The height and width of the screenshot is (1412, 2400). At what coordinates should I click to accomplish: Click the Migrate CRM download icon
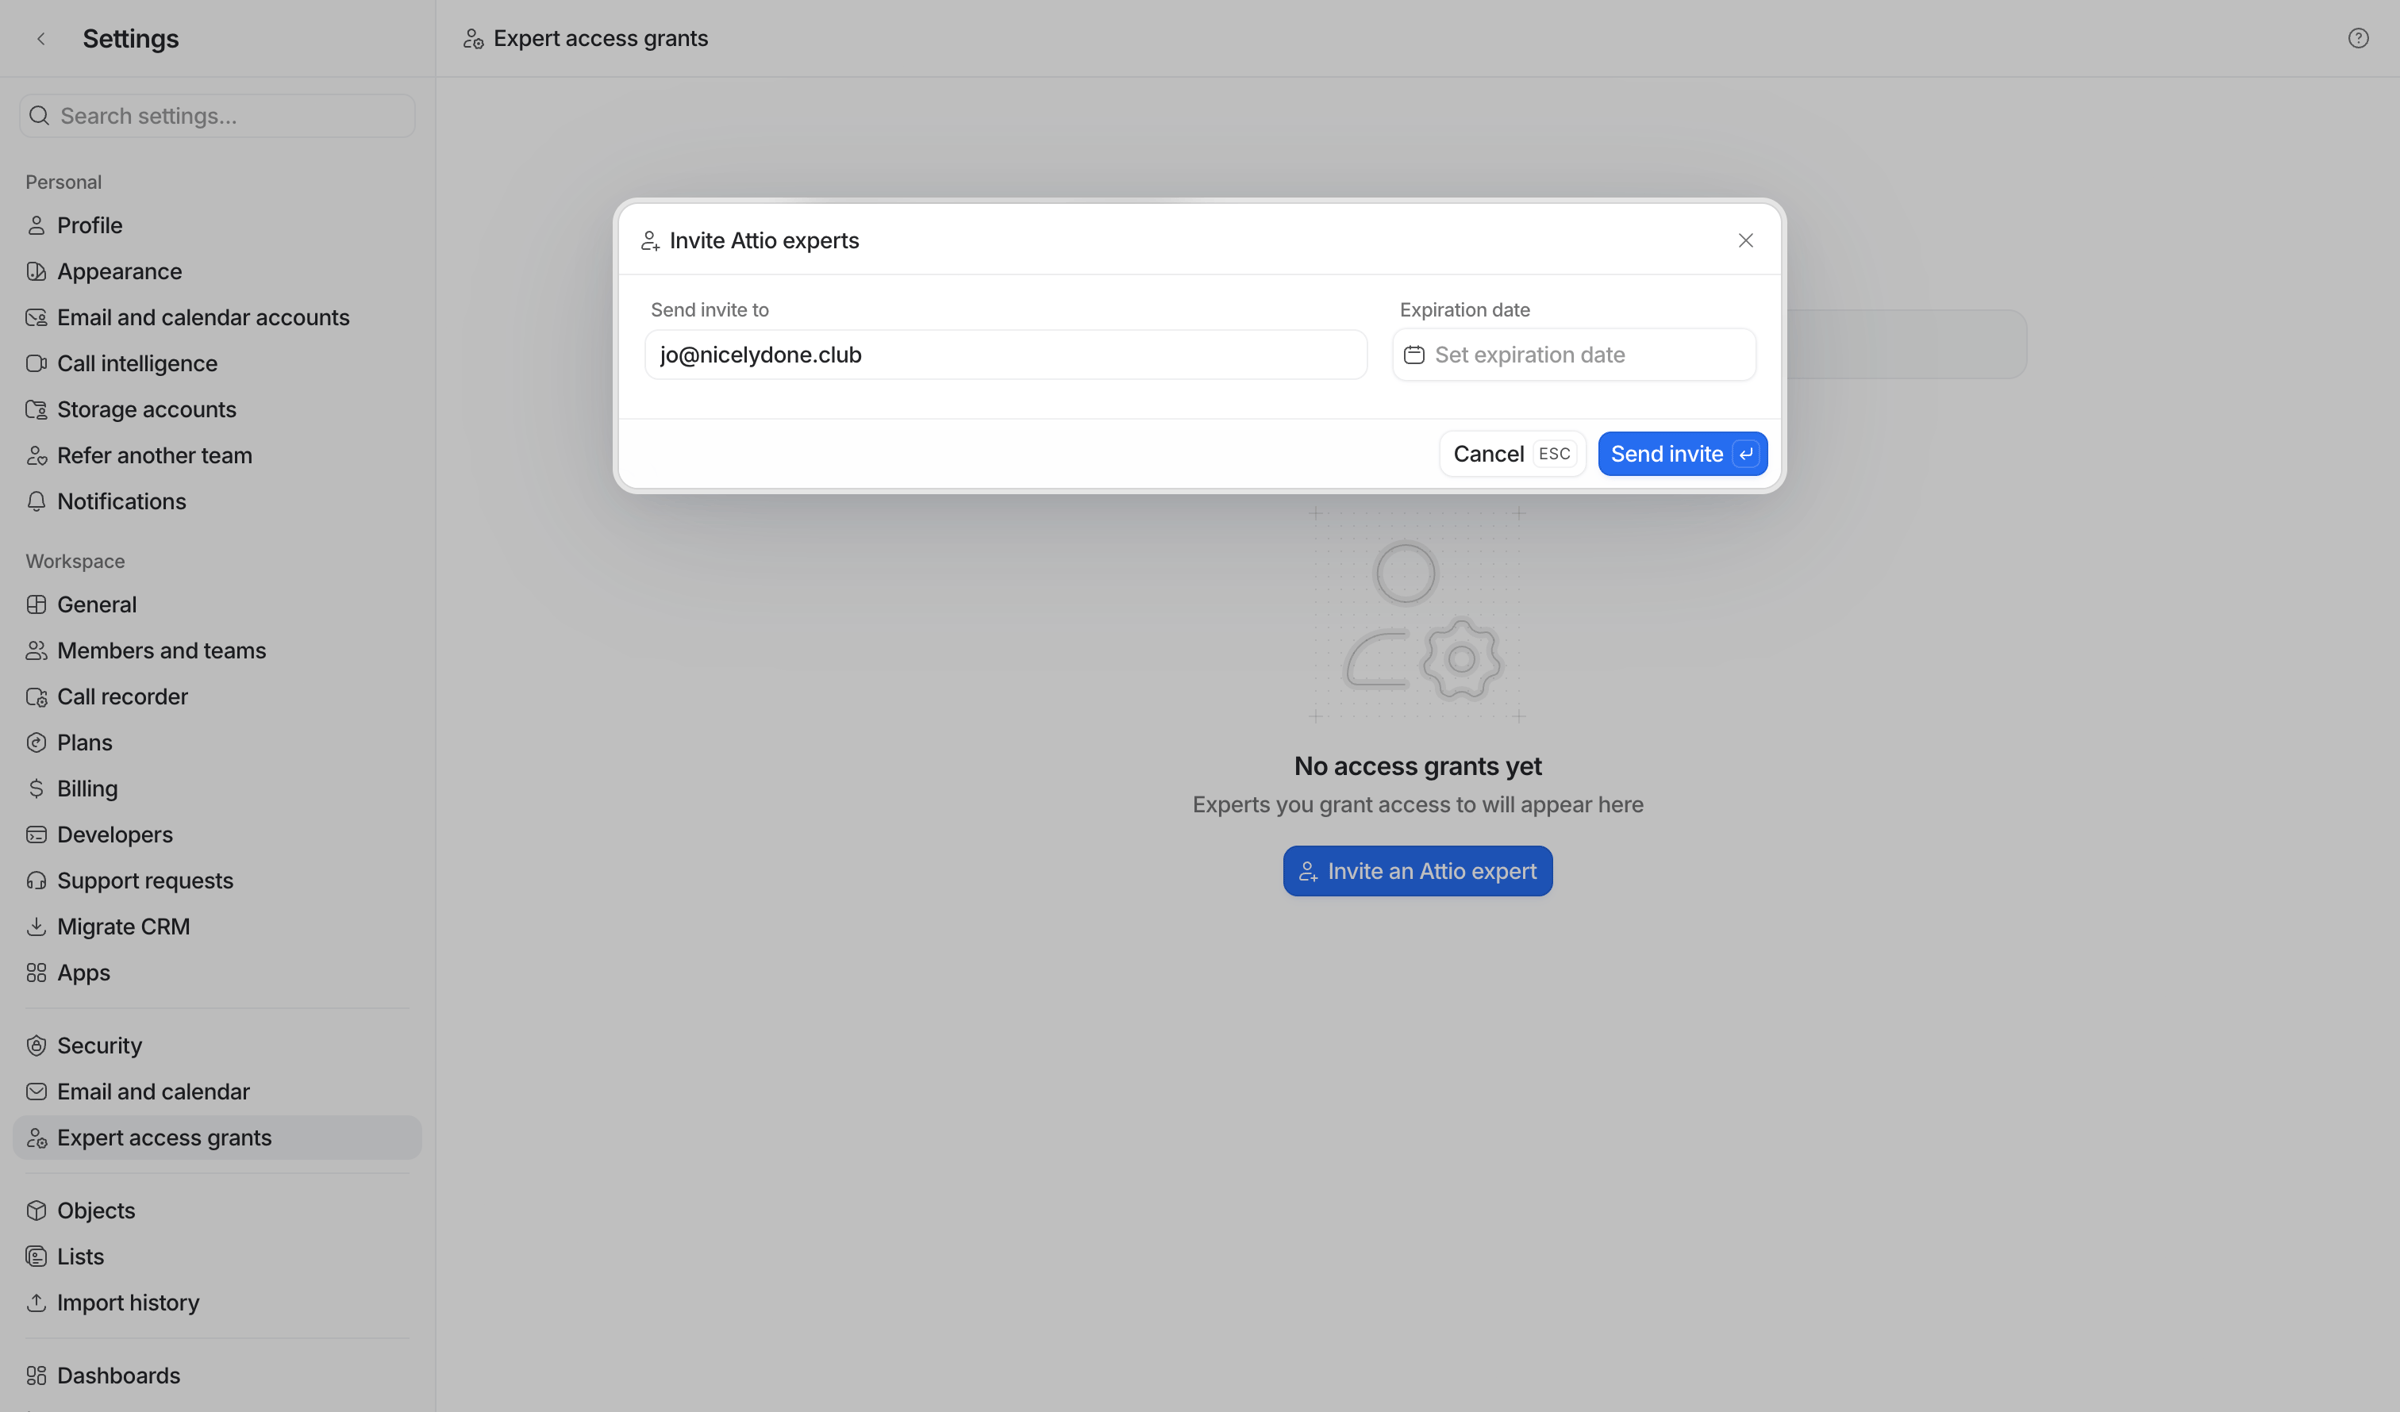(37, 927)
